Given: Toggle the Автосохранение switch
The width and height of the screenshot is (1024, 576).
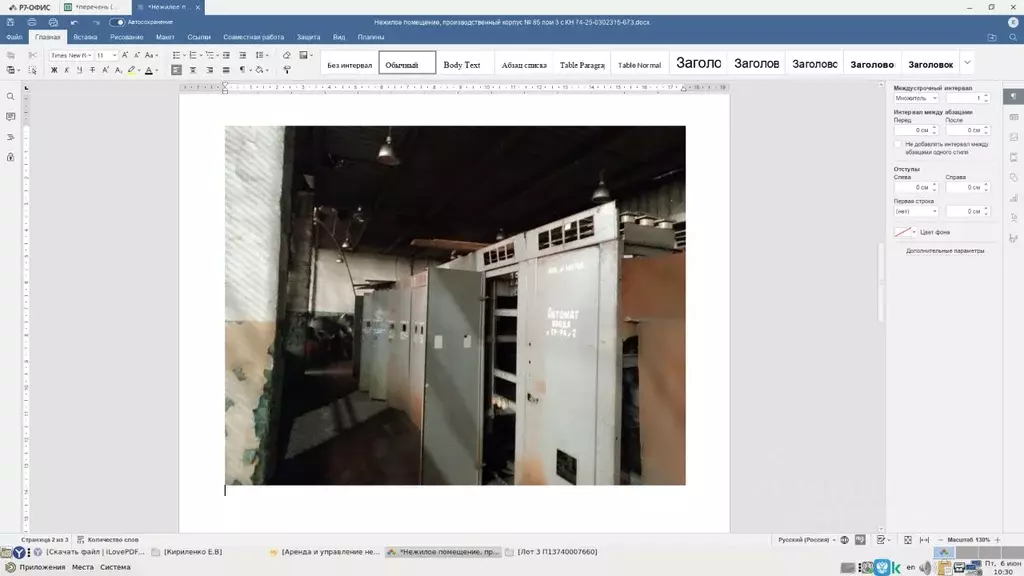Looking at the screenshot, I should coord(117,22).
